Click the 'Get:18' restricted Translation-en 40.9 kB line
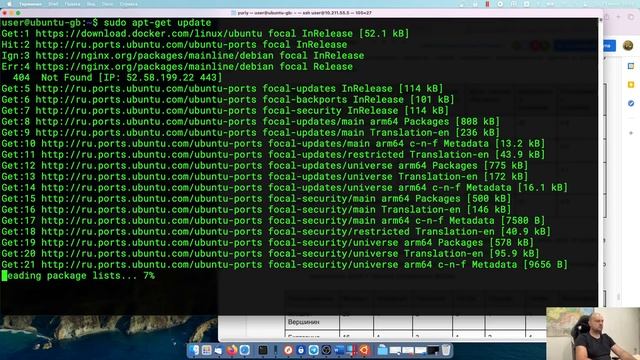 point(276,232)
